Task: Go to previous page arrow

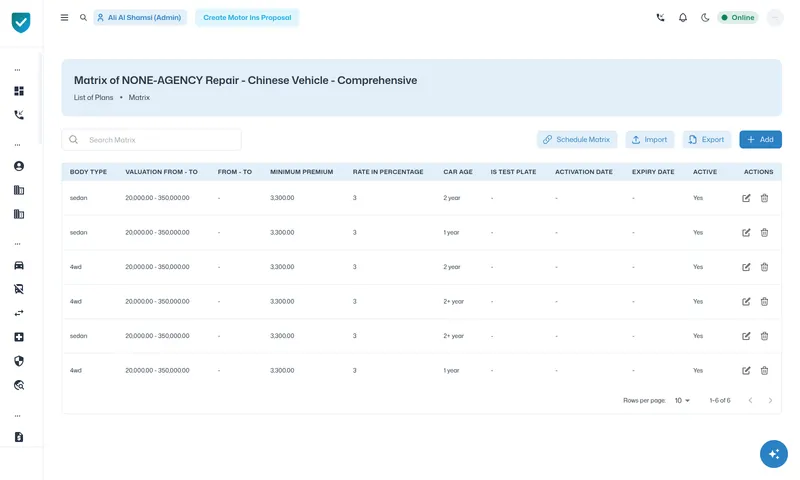Action: [750, 400]
